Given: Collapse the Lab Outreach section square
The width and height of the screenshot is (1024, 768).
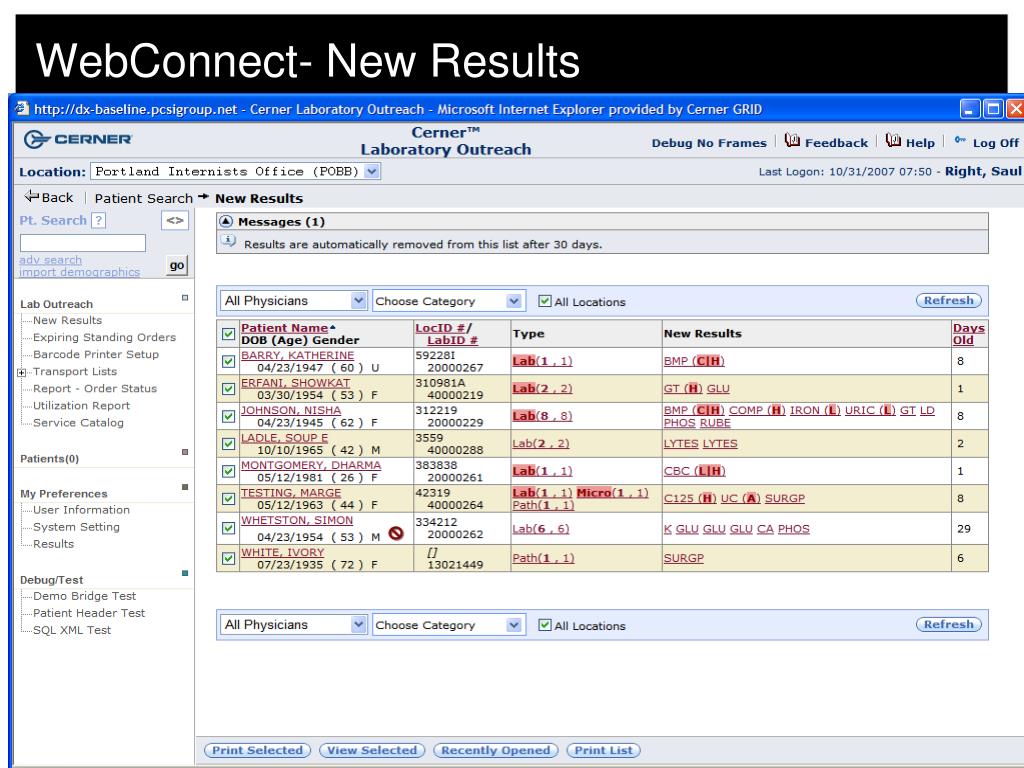Looking at the screenshot, I should (185, 298).
